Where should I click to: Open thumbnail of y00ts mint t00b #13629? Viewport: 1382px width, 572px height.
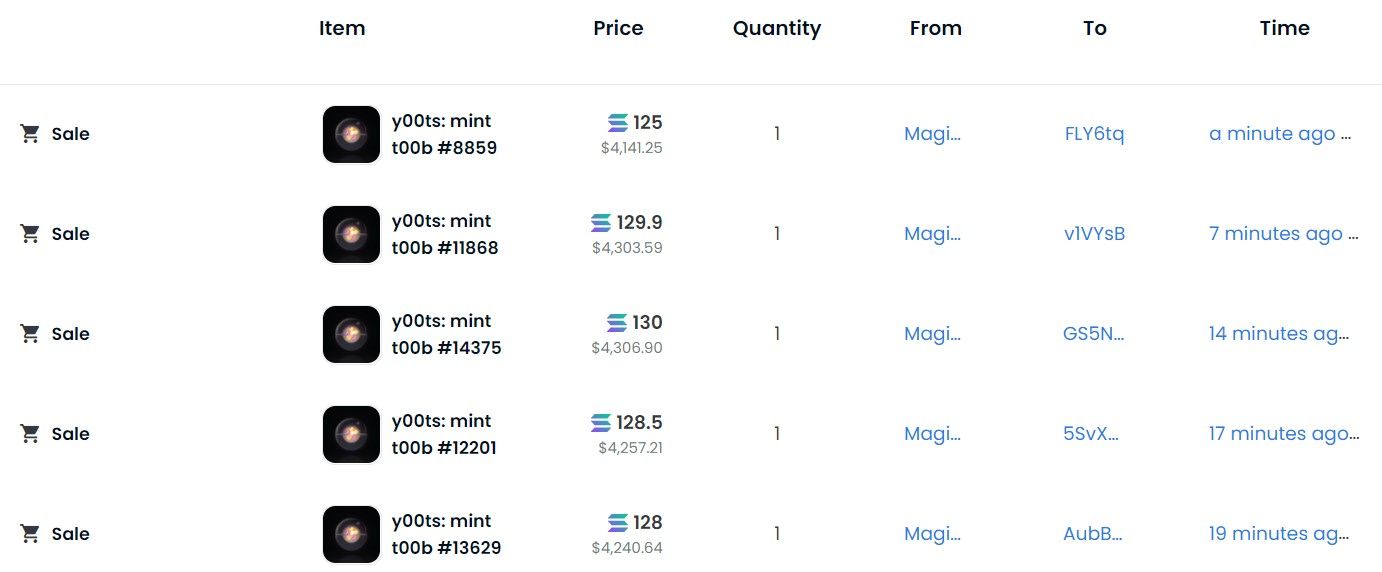click(351, 534)
